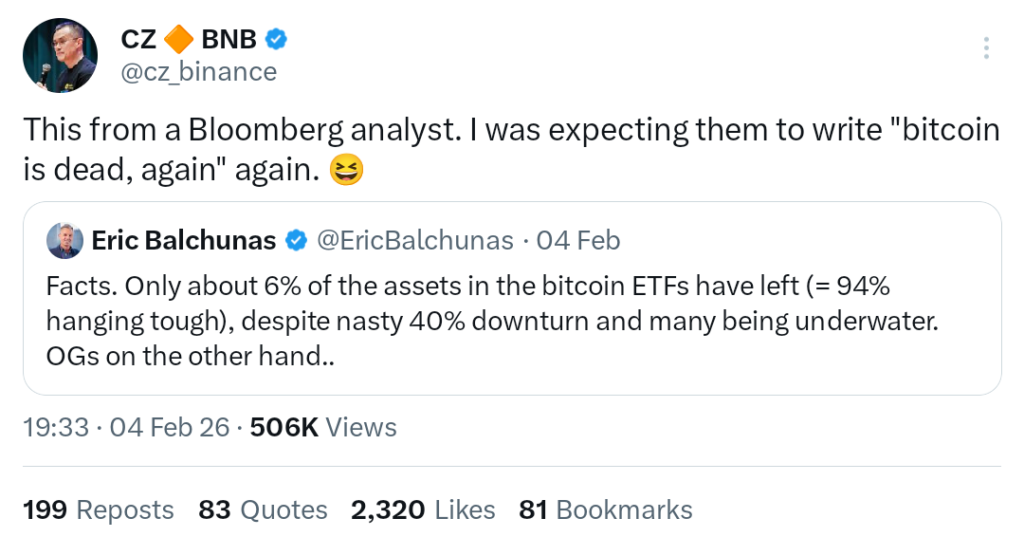Screen dimensions: 1024x537
Task: Show the 83 Quotes list
Action: [263, 509]
